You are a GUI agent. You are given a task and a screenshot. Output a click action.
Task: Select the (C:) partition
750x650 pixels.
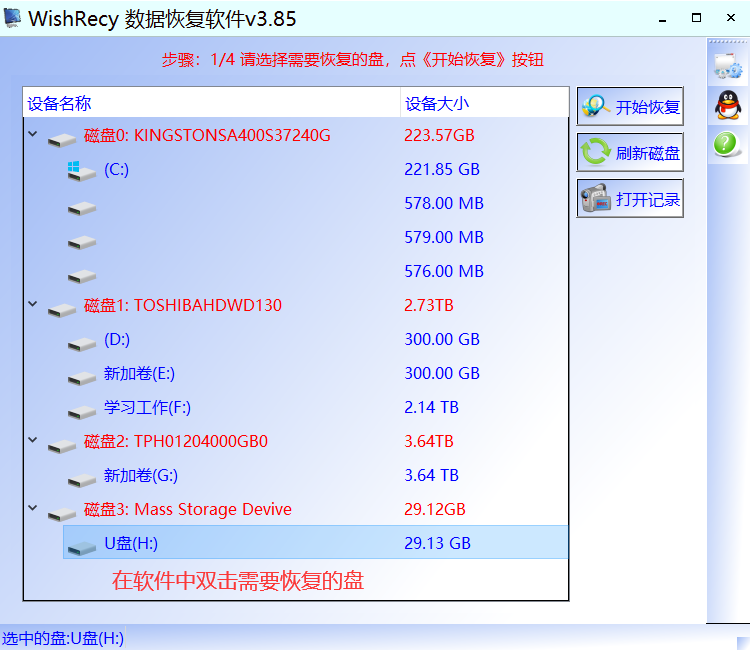click(116, 169)
